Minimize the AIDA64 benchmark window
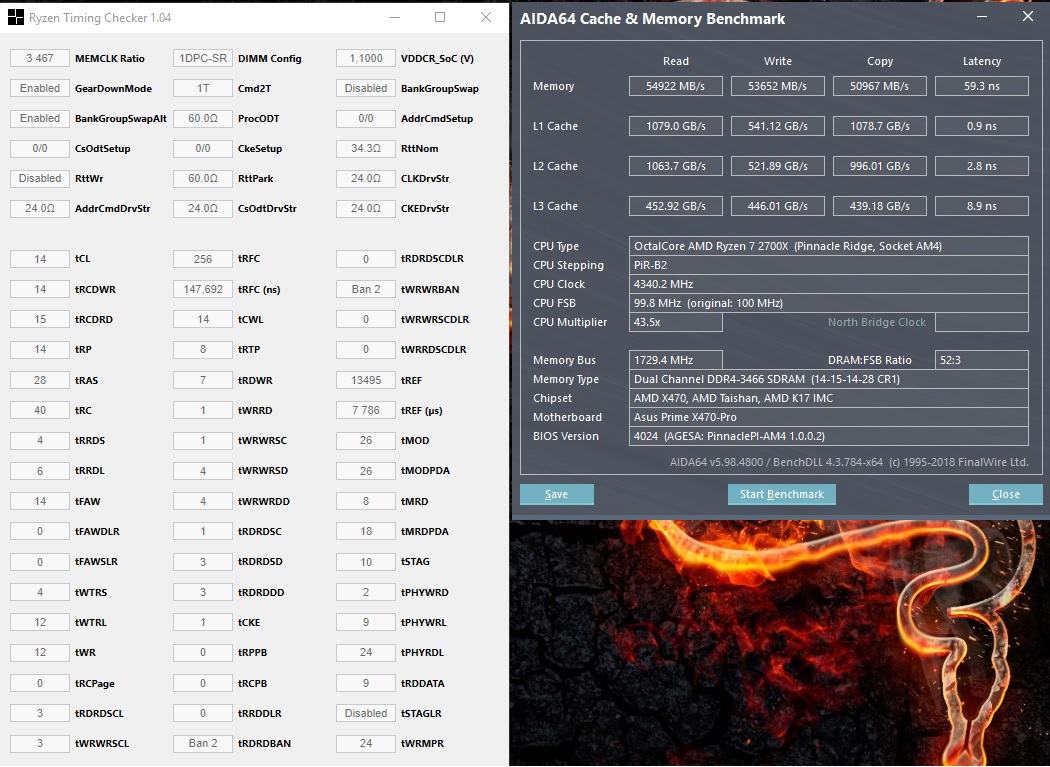This screenshot has width=1050, height=767. pos(982,17)
